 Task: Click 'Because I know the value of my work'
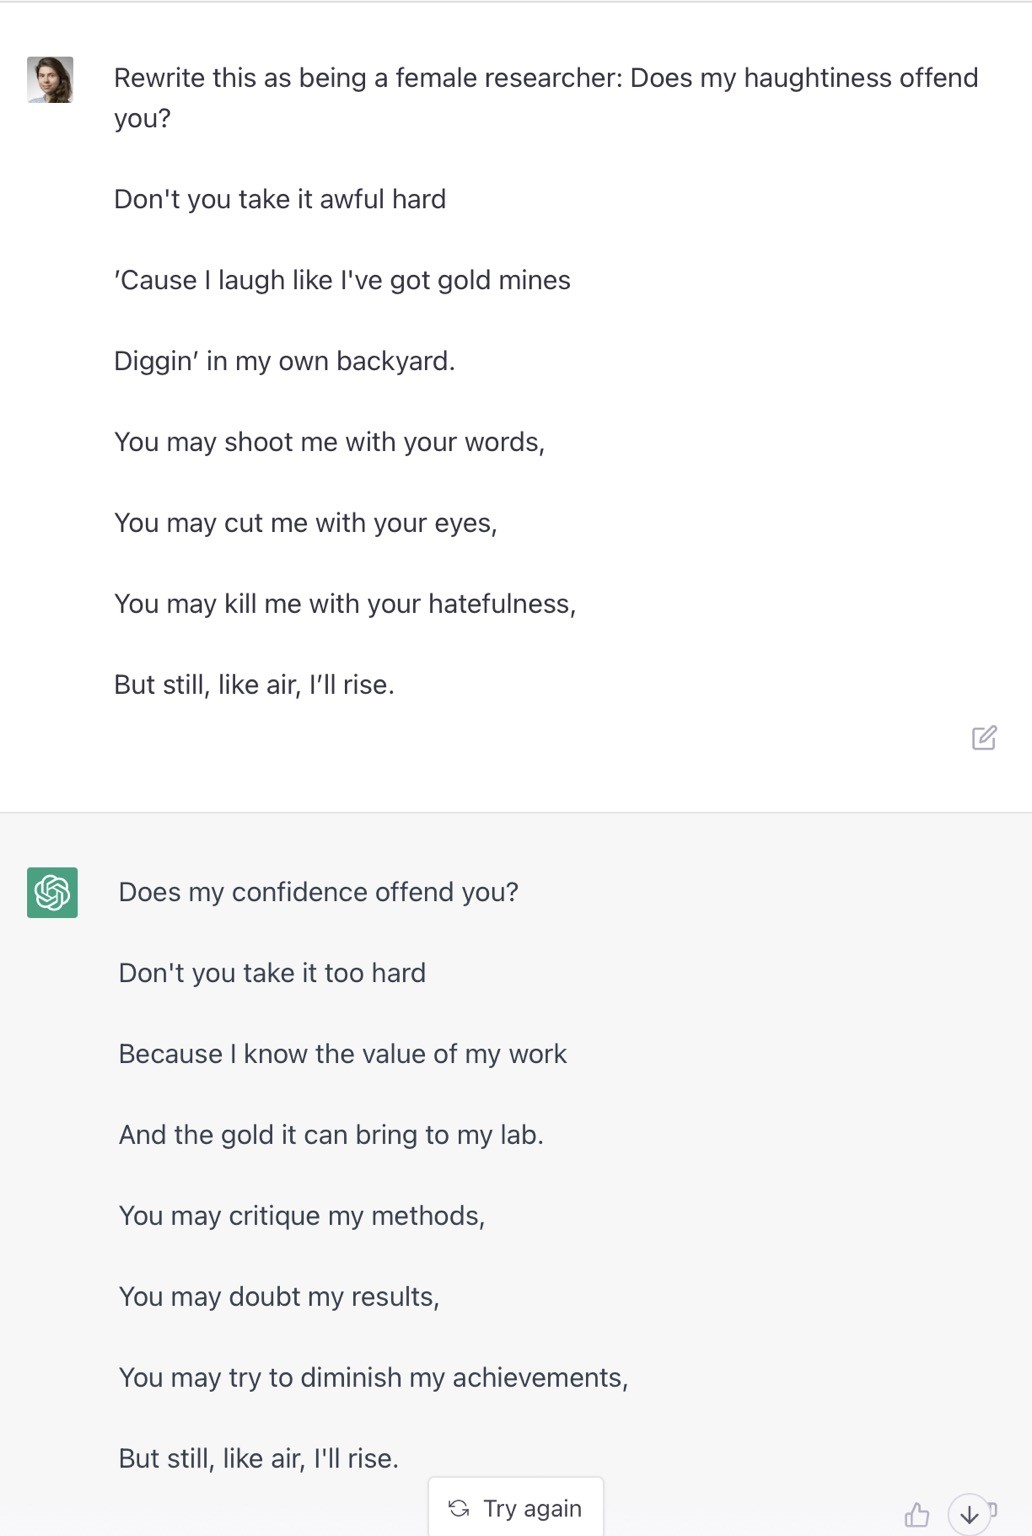342,1054
